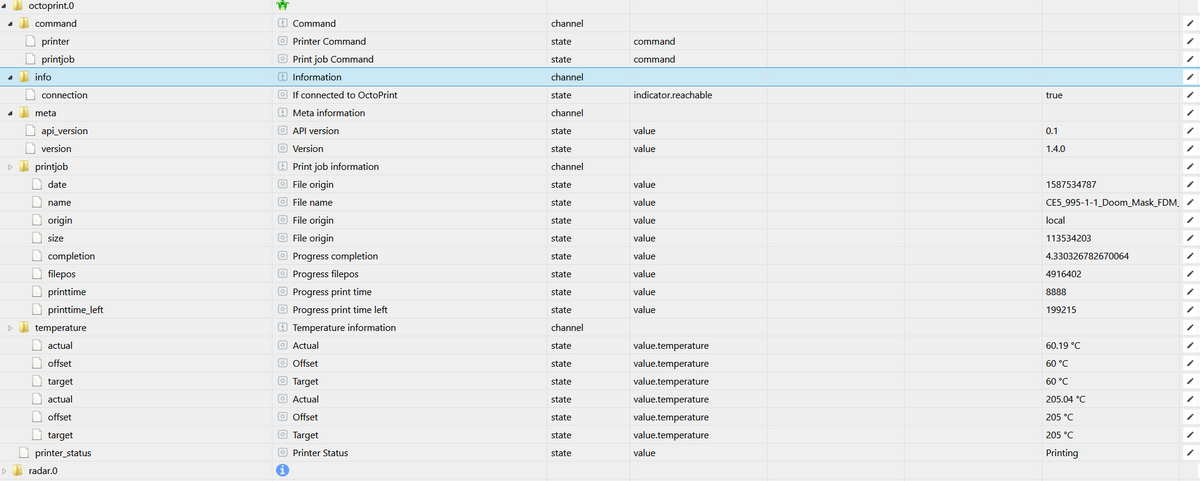Click the state icon beside Printer Status
Screen dimensions: 1200x481
click(x=283, y=453)
